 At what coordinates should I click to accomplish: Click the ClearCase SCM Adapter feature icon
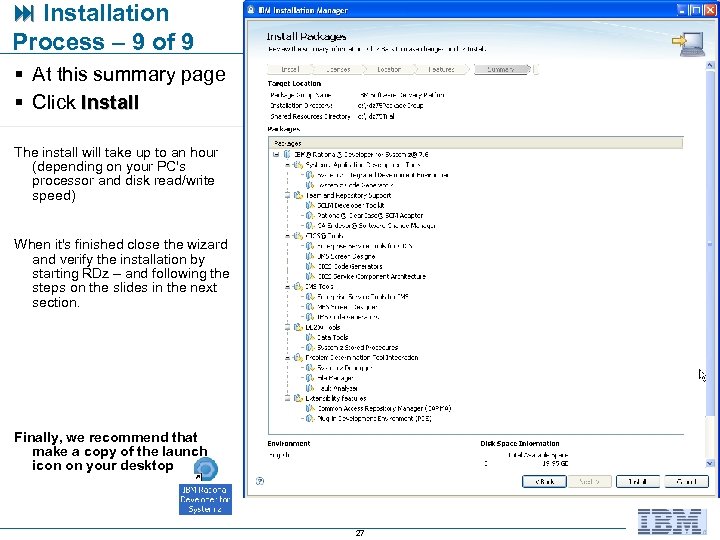coord(310,215)
